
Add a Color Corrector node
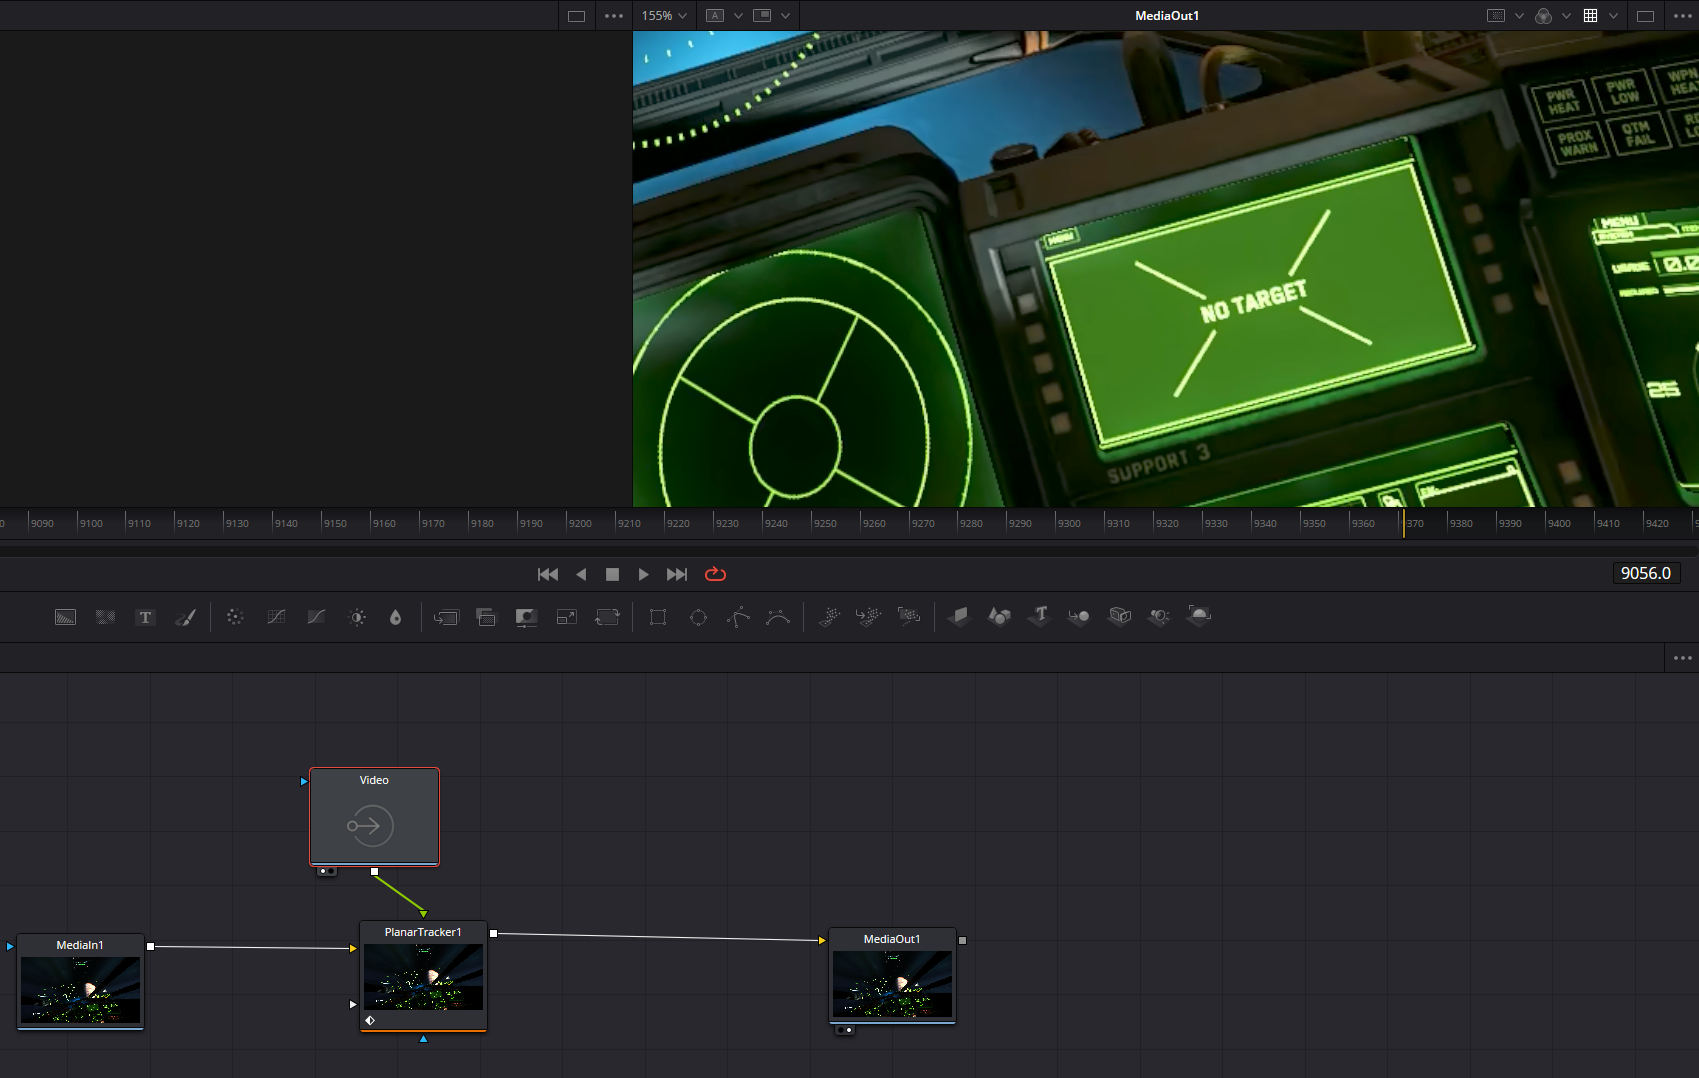[x=235, y=617]
